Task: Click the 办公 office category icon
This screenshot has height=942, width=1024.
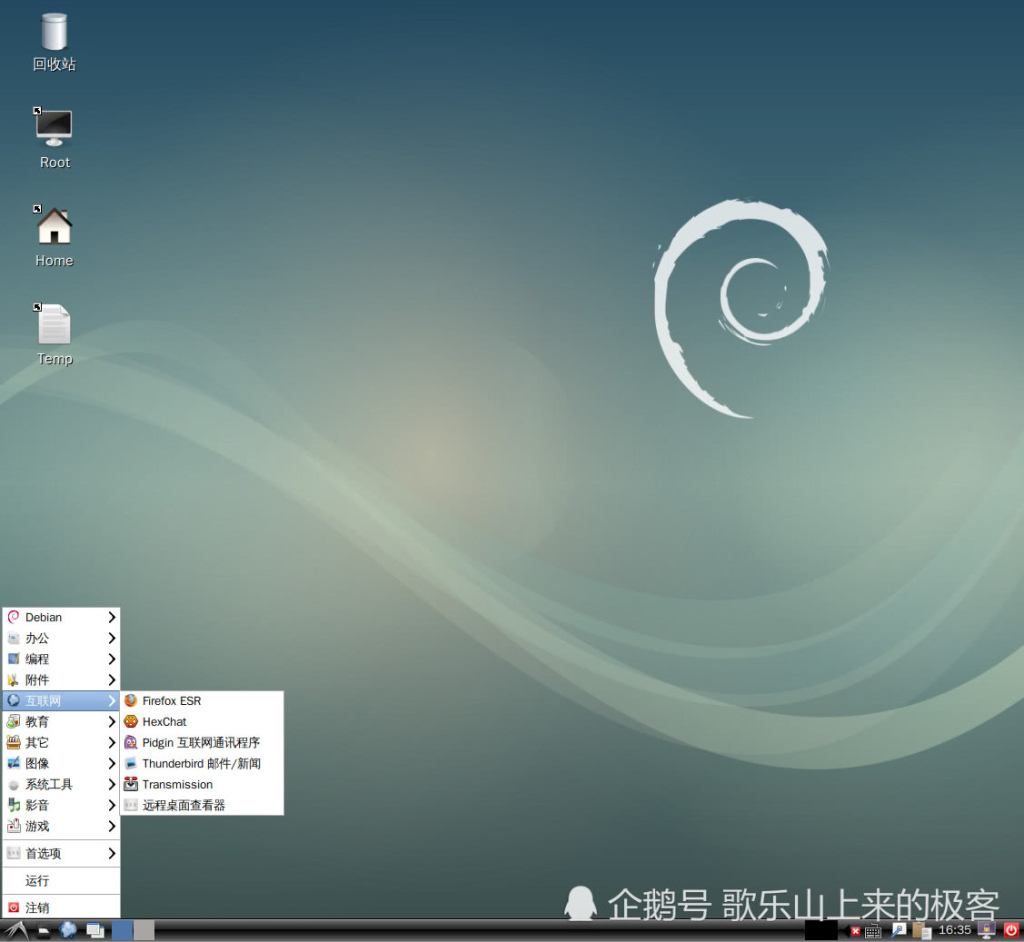Action: click(13, 638)
